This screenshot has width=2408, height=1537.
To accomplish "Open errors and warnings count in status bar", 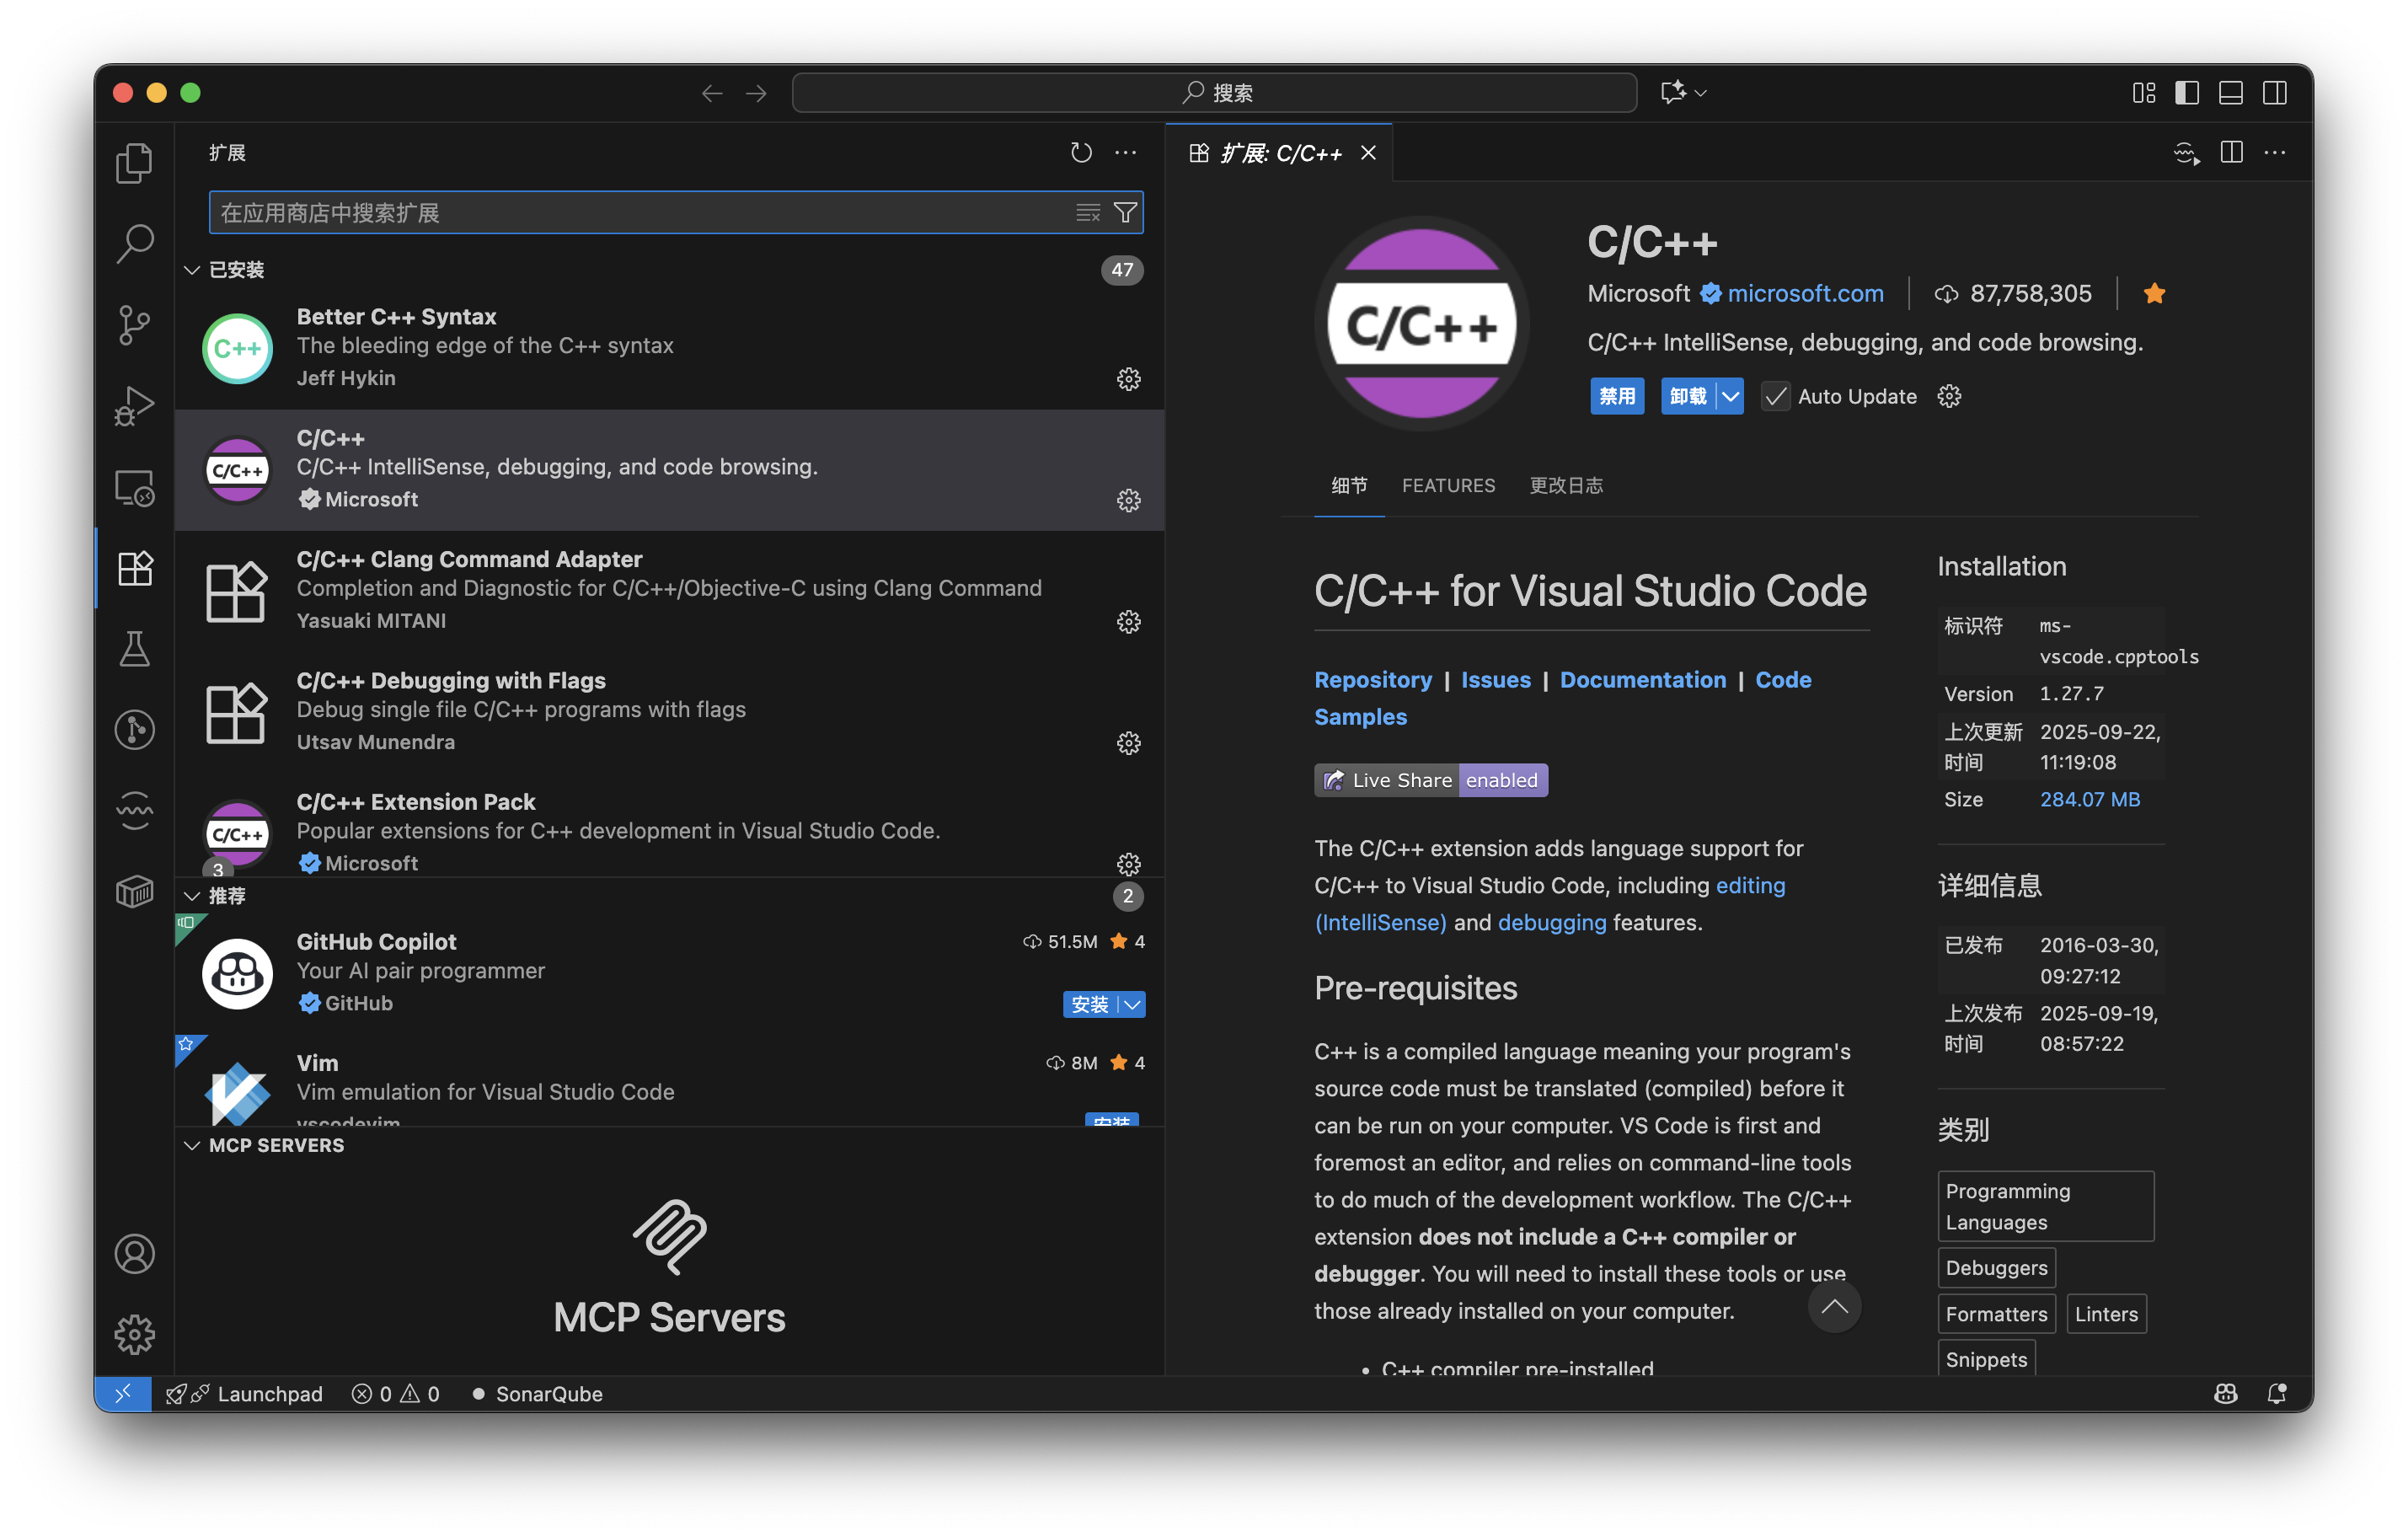I will 395,1394.
